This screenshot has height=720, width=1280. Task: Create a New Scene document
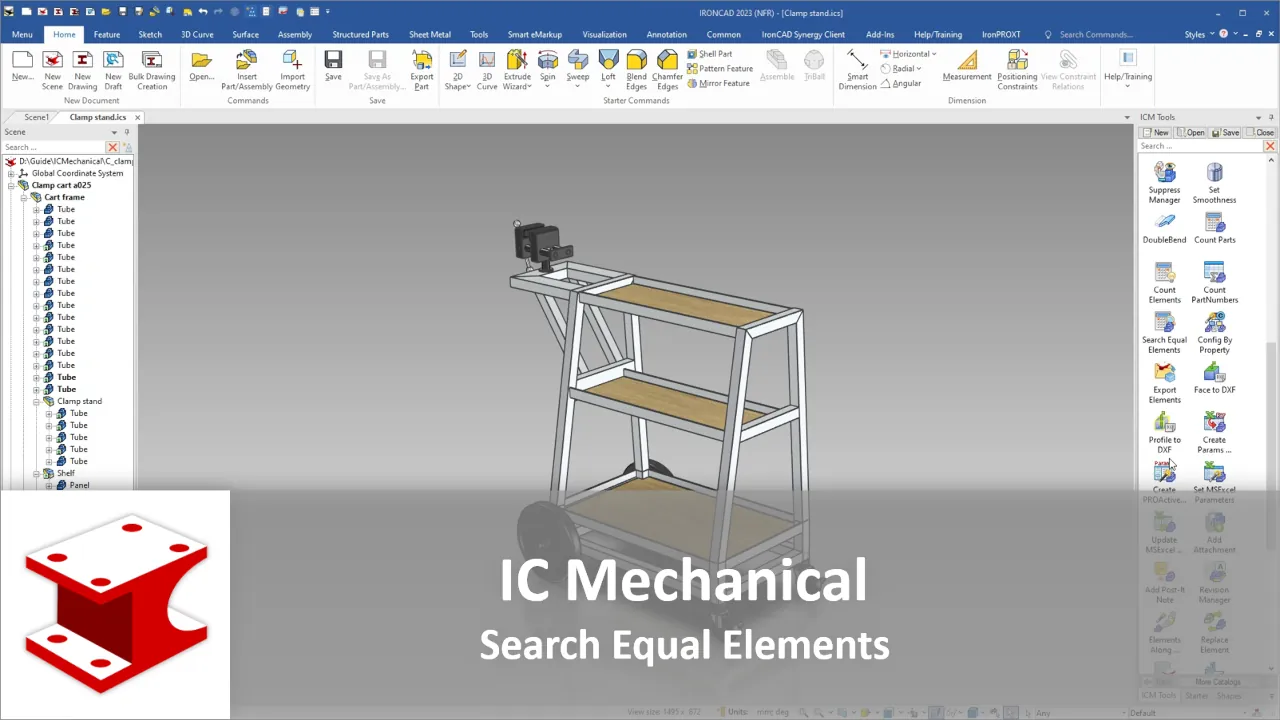(52, 68)
